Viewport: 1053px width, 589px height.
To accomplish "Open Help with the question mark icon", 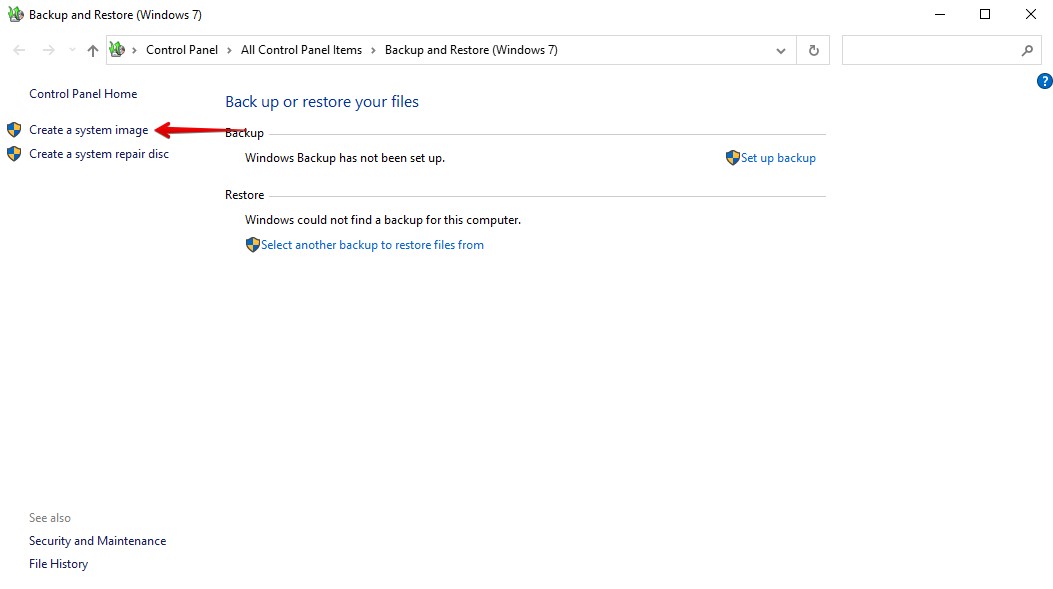I will pyautogui.click(x=1044, y=81).
